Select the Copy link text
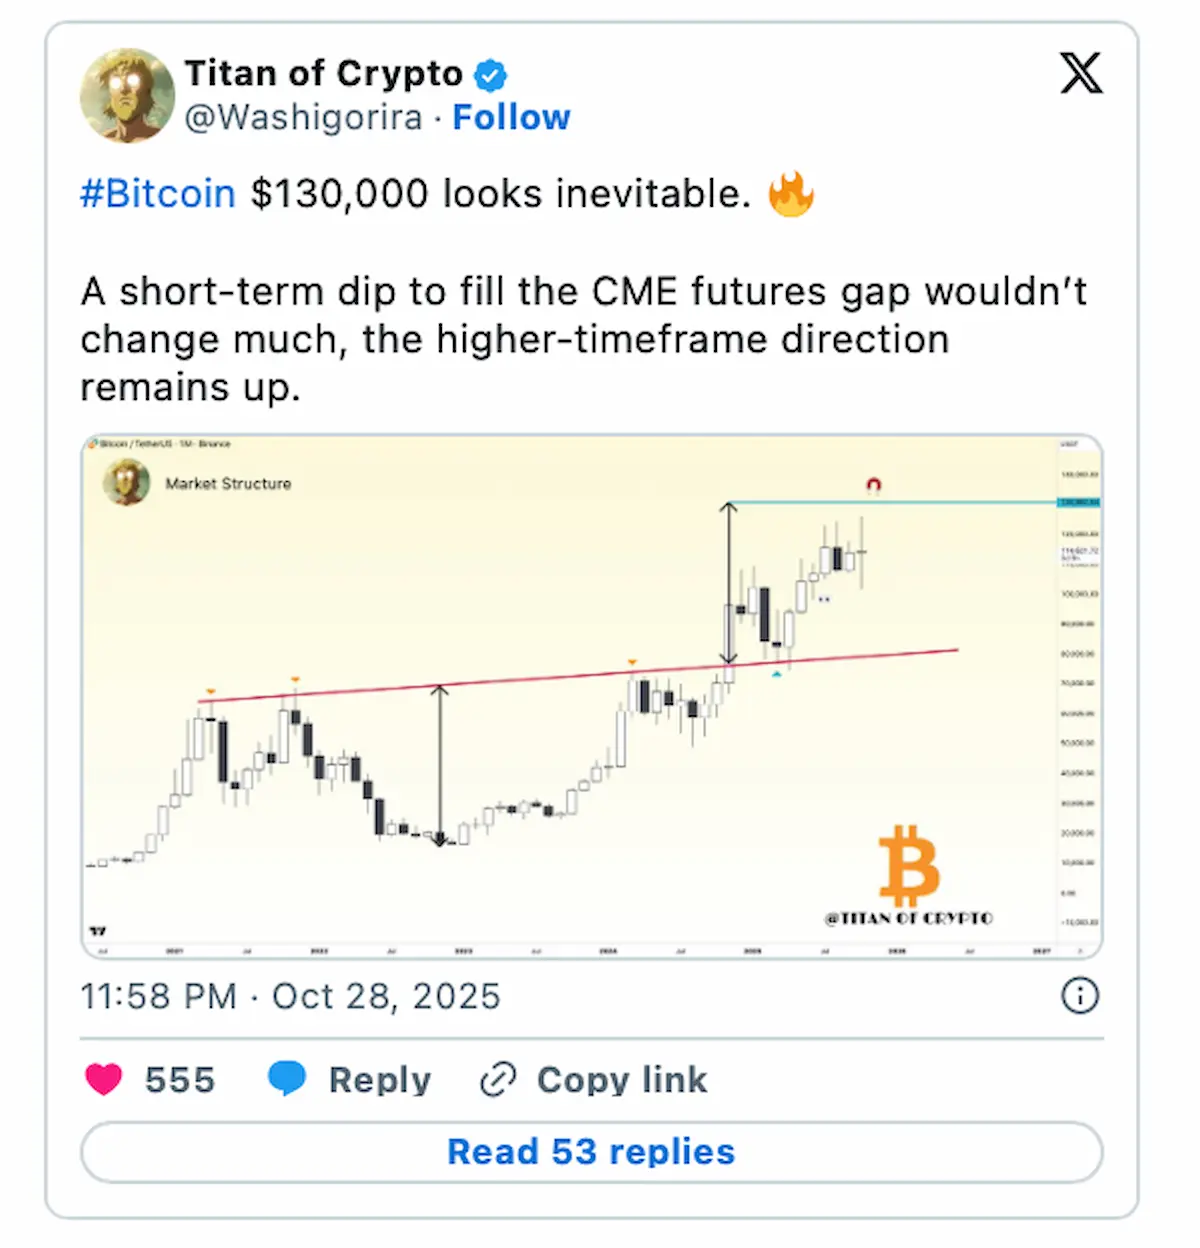This screenshot has height=1248, width=1200. click(x=622, y=1080)
